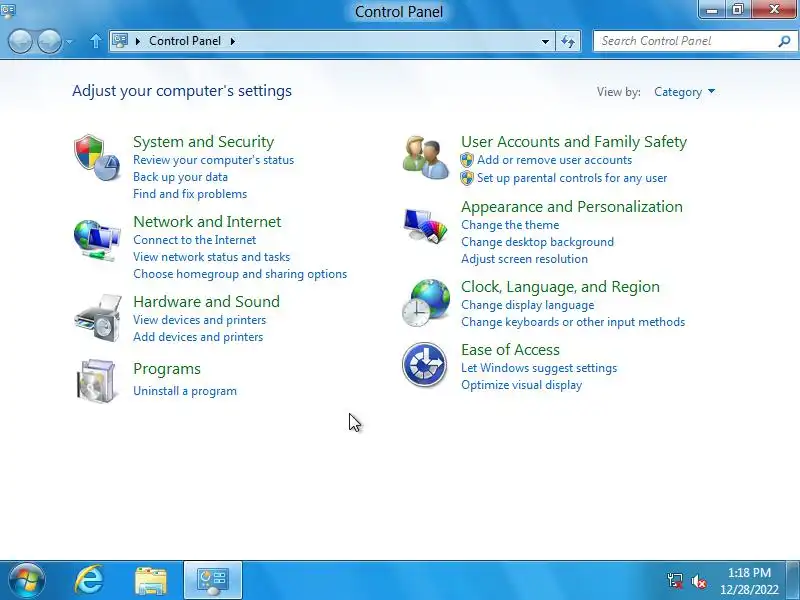This screenshot has width=800, height=600.
Task: Click the Up arrow navigation icon
Action: tap(95, 41)
